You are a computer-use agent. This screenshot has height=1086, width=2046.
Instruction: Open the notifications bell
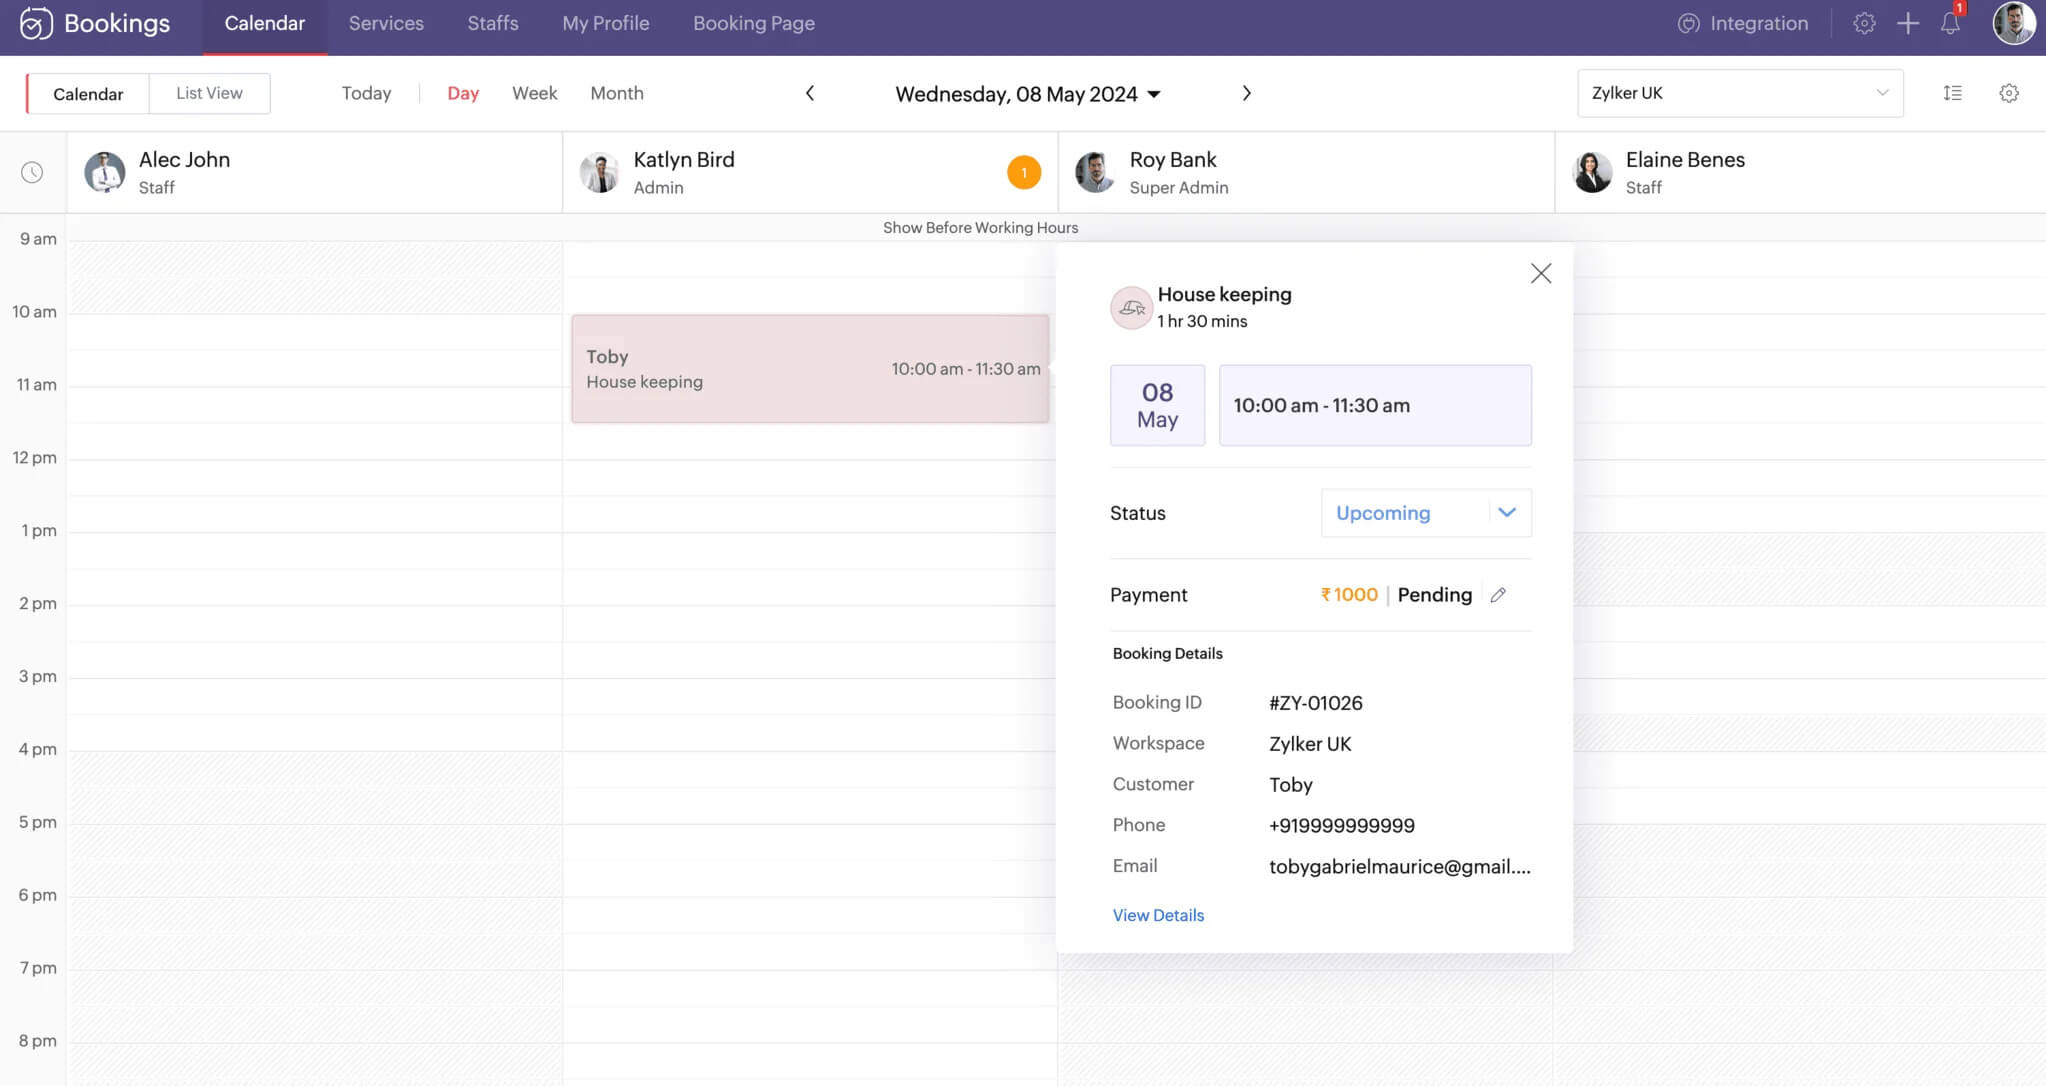coord(1949,22)
